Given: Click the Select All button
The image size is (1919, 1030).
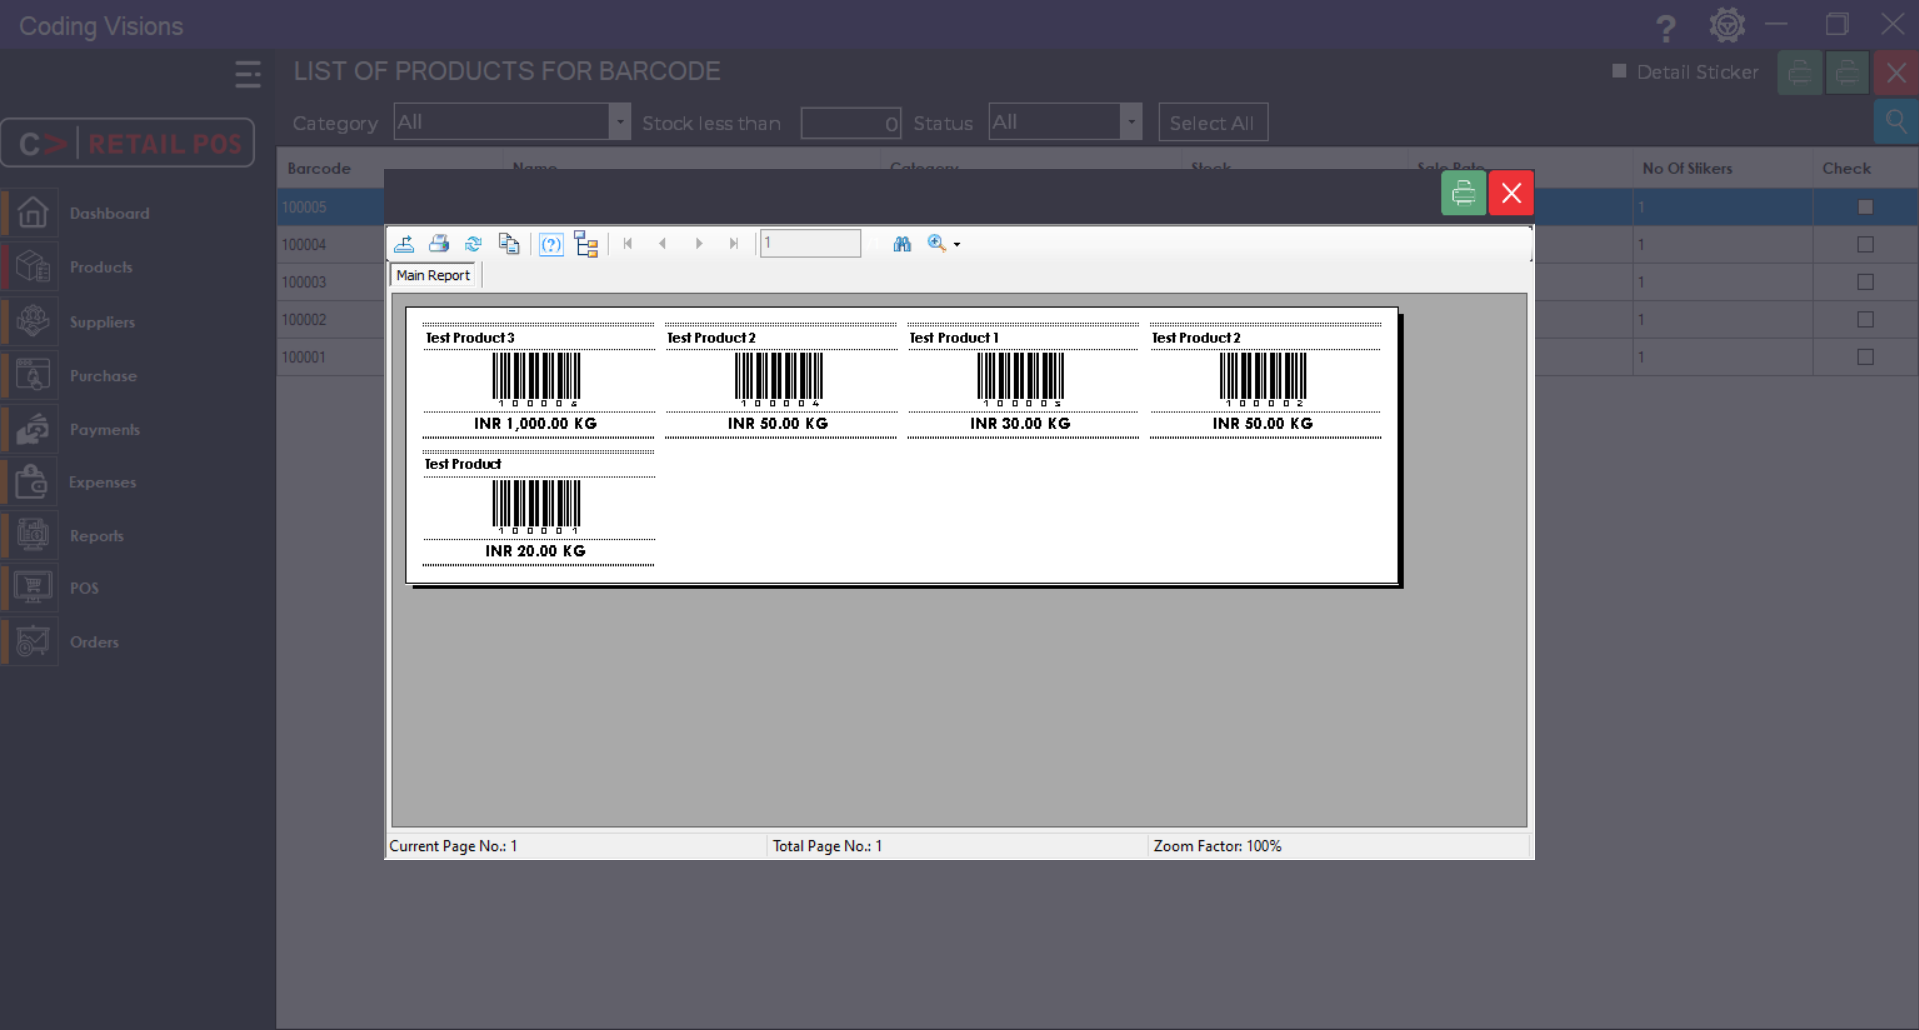Looking at the screenshot, I should pyautogui.click(x=1213, y=123).
